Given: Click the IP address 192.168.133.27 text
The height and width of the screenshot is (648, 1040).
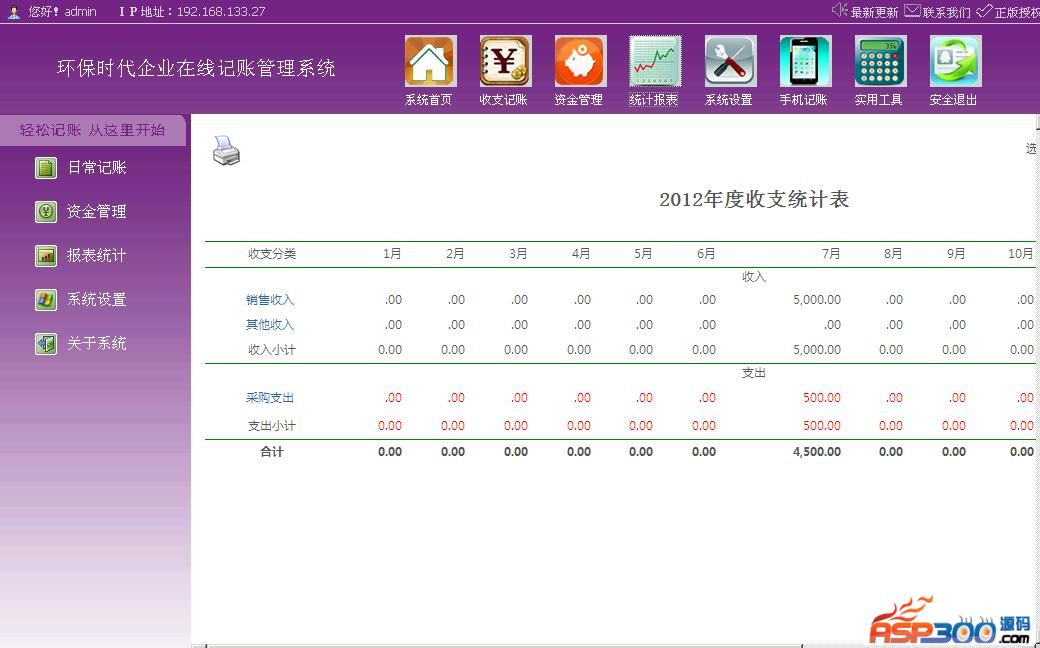Looking at the screenshot, I should coord(221,11).
